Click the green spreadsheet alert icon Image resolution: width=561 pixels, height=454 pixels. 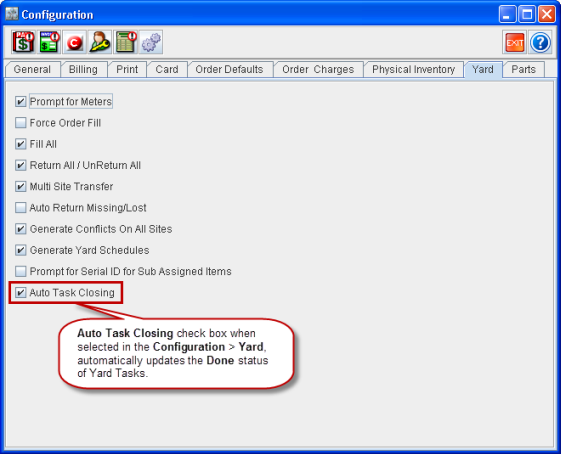tap(126, 42)
